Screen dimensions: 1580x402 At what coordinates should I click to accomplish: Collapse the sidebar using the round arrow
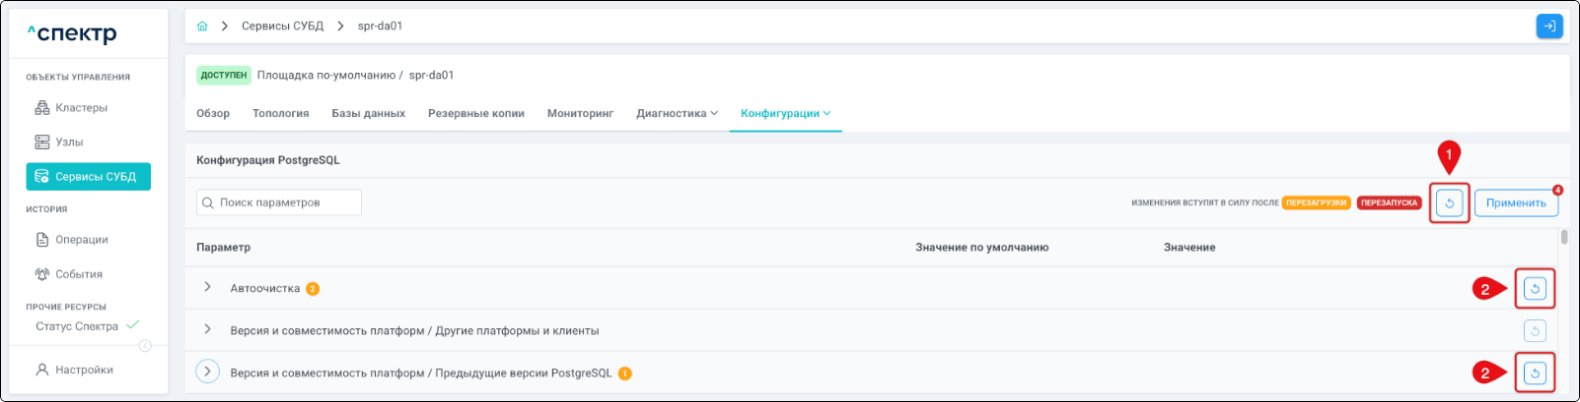[x=145, y=346]
